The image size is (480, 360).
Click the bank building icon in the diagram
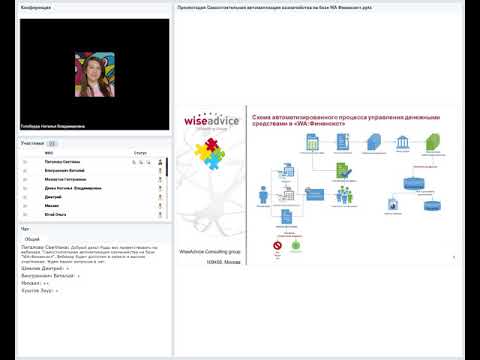402,142
